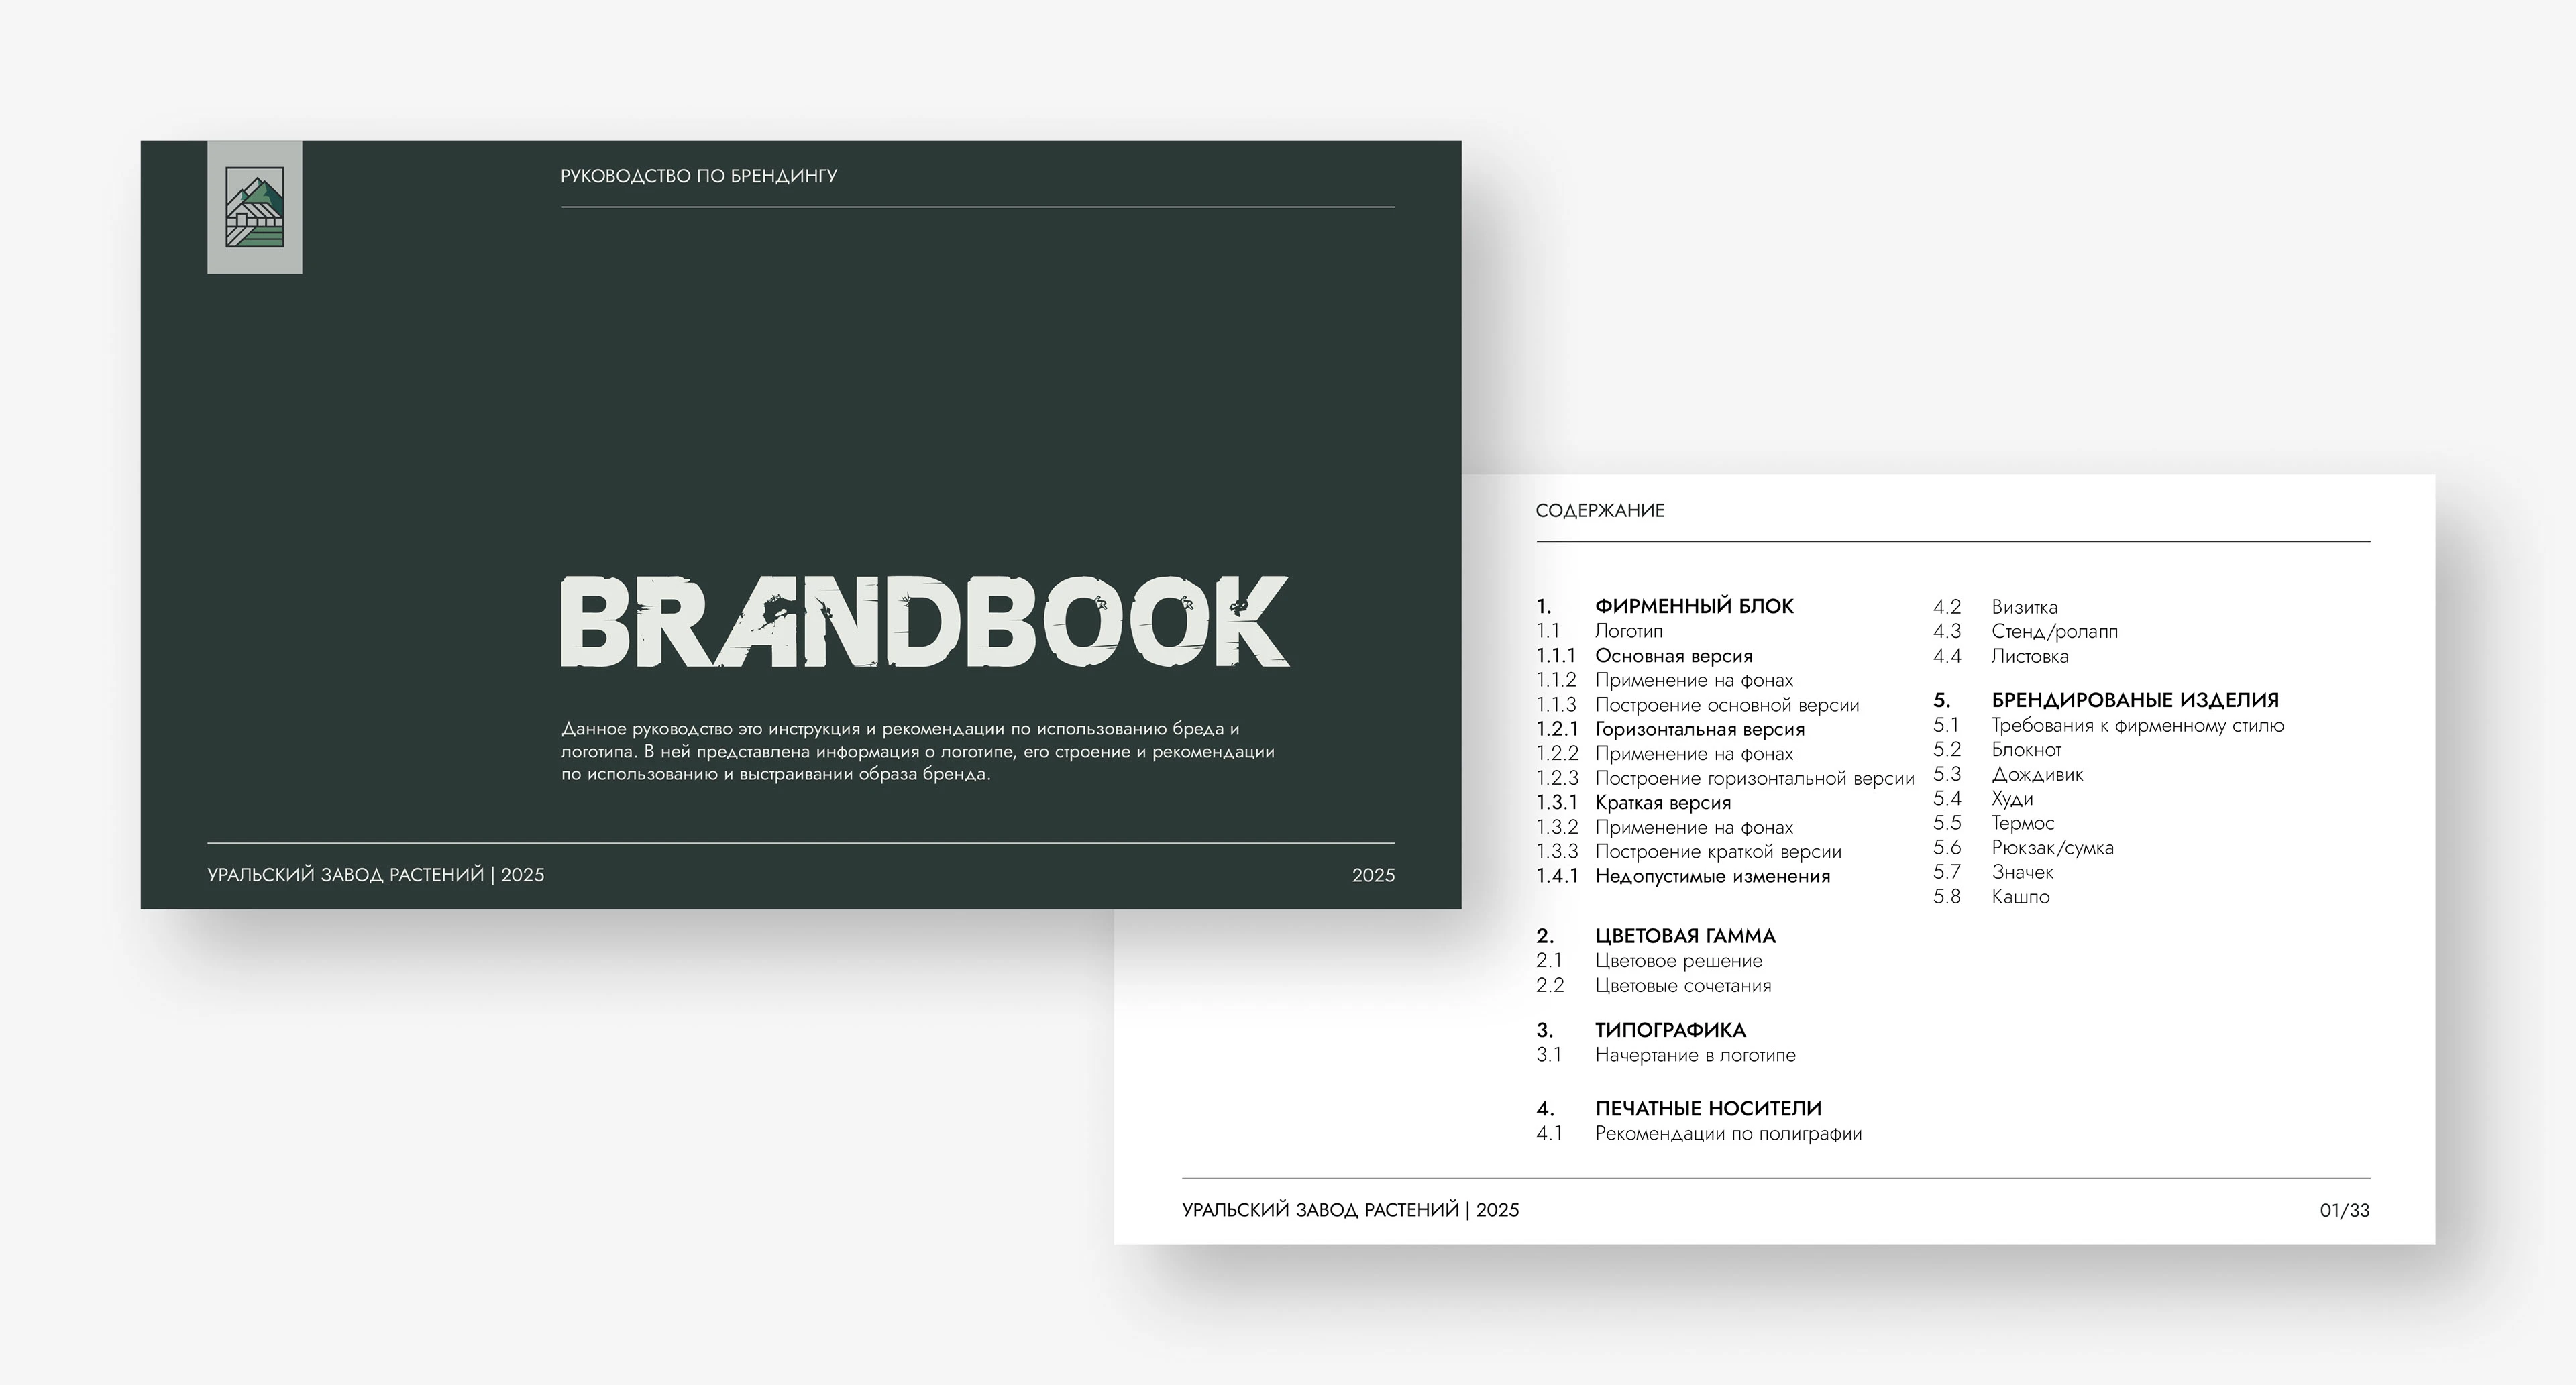
Task: Click the 'РУКОВОДСТВО ПО БРЕНДИНГУ' cover header
Action: click(699, 176)
